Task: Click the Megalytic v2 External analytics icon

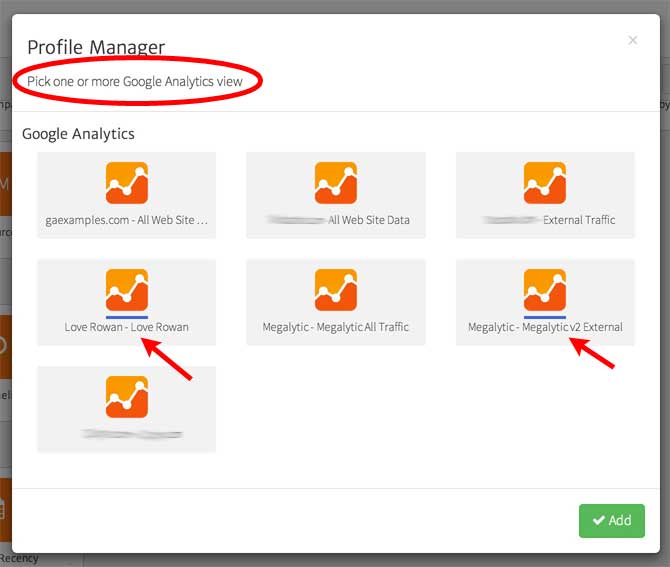Action: [x=545, y=290]
